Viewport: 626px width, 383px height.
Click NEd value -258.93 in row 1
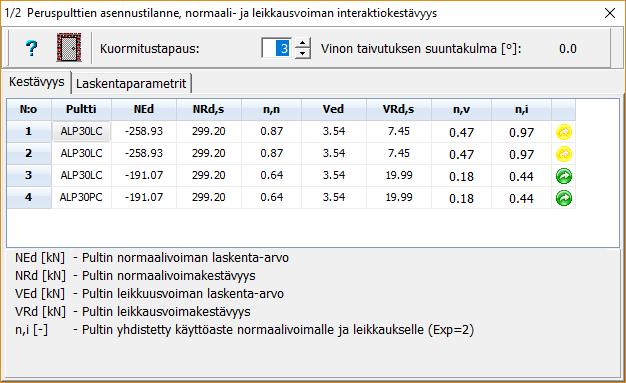pyautogui.click(x=144, y=131)
